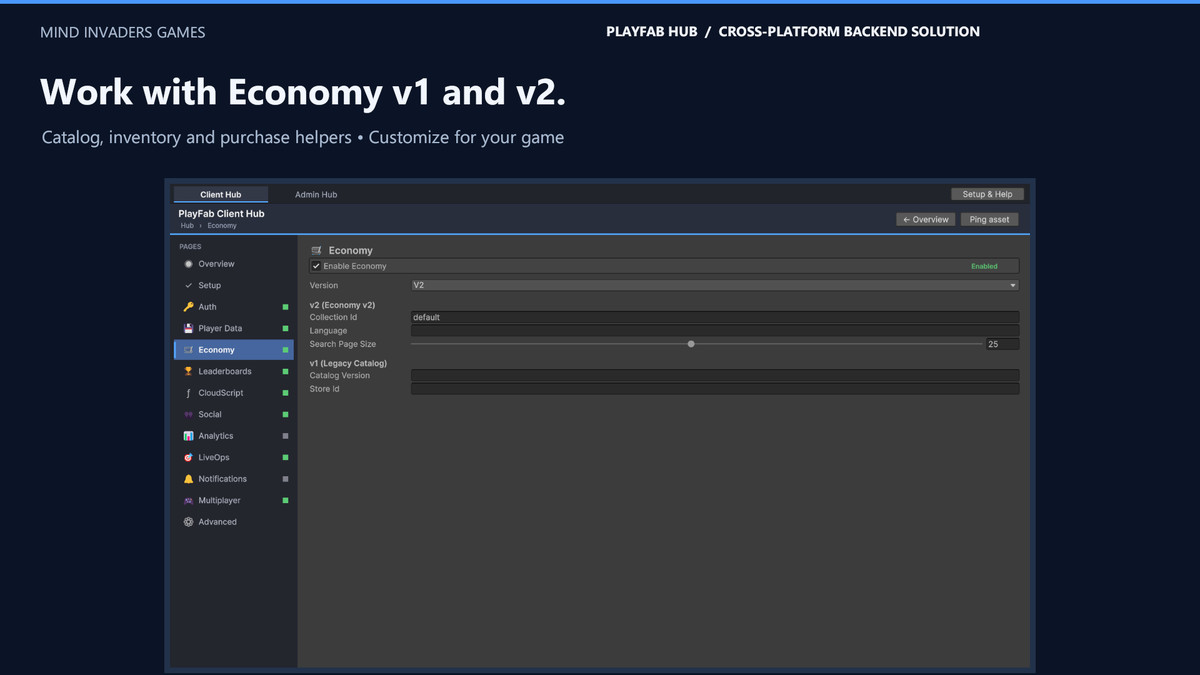1200x675 pixels.
Task: Open Leaderboards via trophy icon
Action: click(x=188, y=371)
